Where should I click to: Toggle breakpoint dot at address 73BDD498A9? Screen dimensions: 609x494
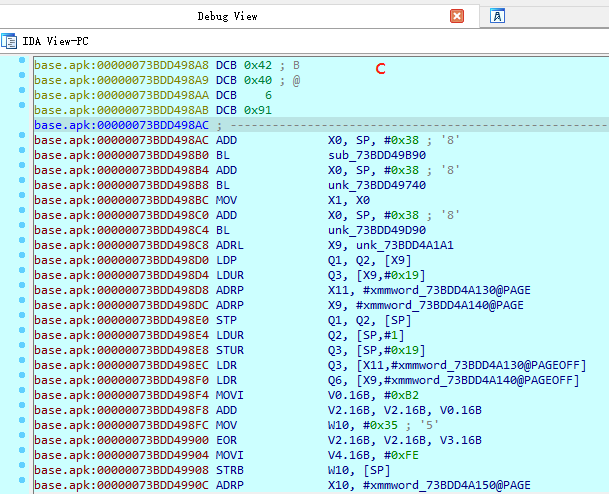coord(22,75)
